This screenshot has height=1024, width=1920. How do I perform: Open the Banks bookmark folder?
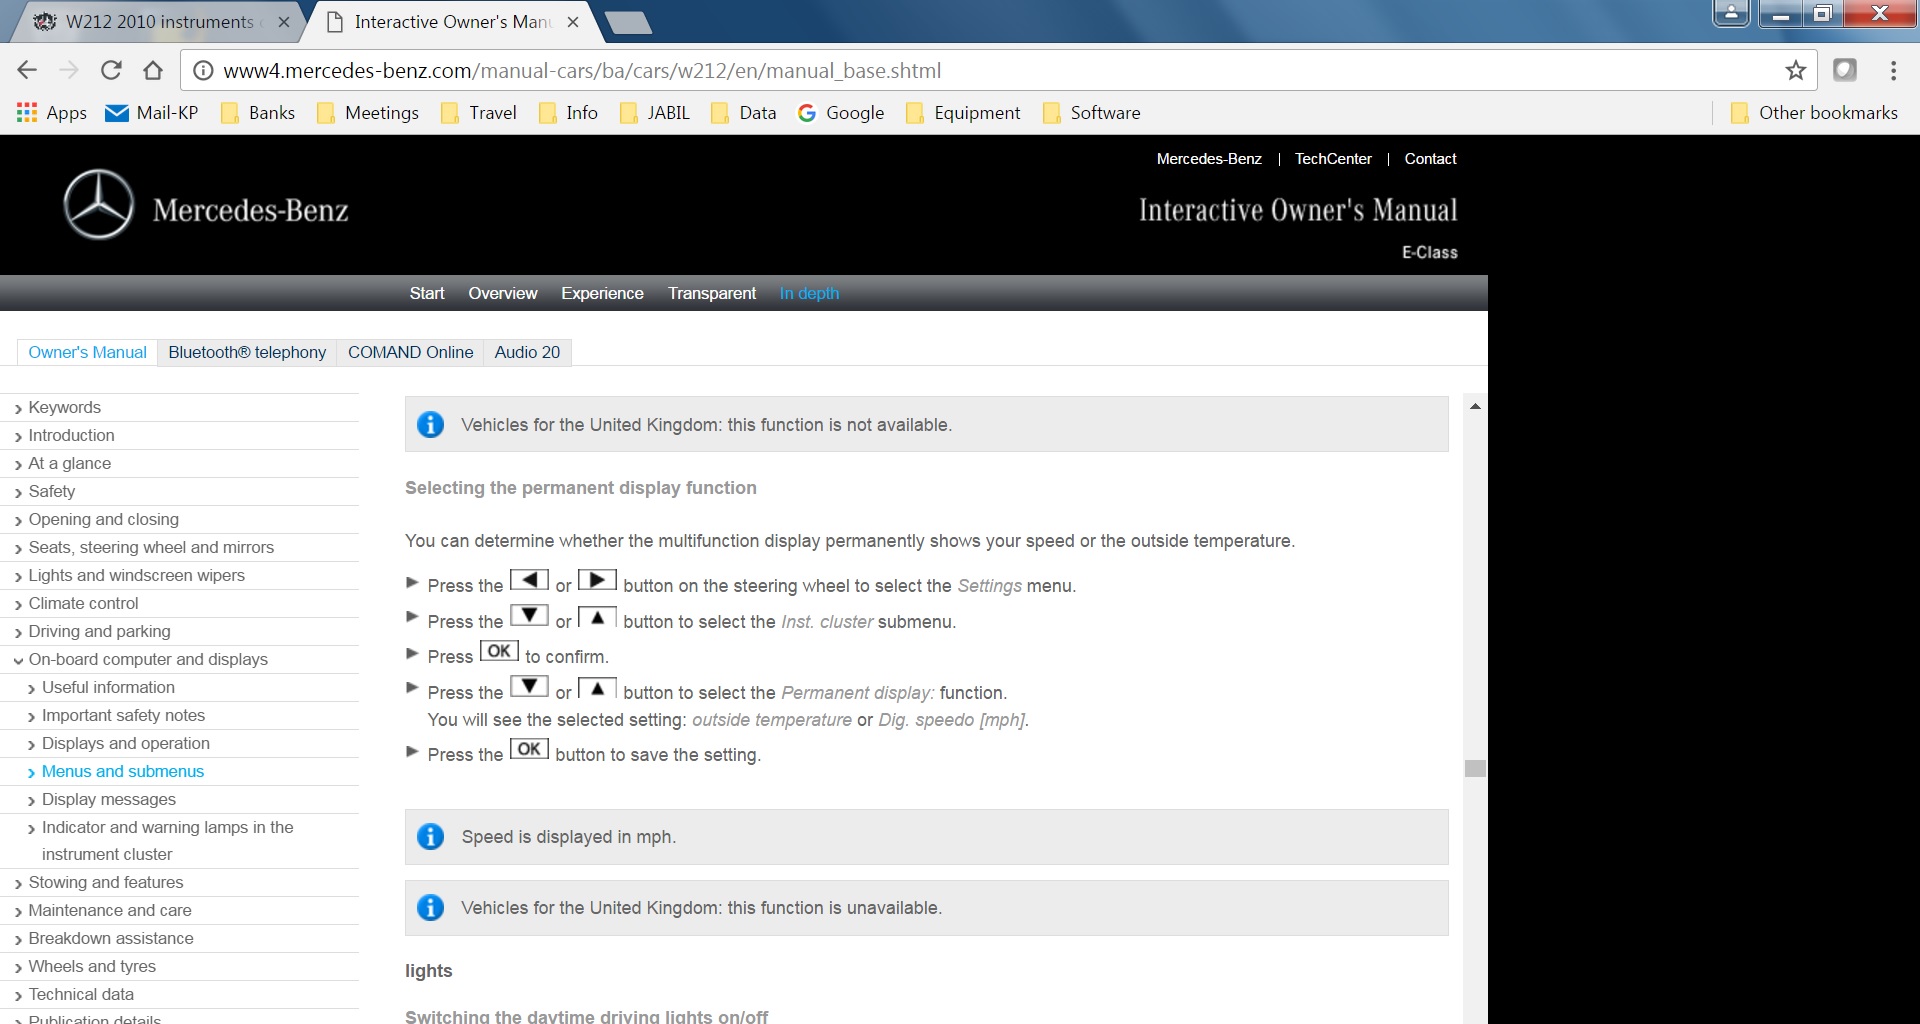[258, 113]
